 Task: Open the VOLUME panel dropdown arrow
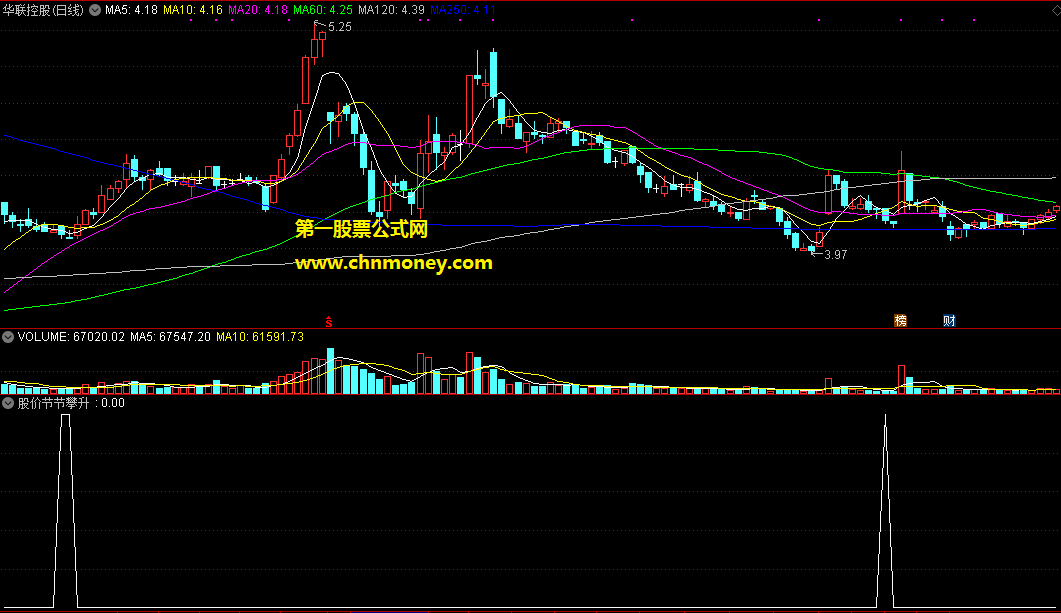pyautogui.click(x=8, y=337)
